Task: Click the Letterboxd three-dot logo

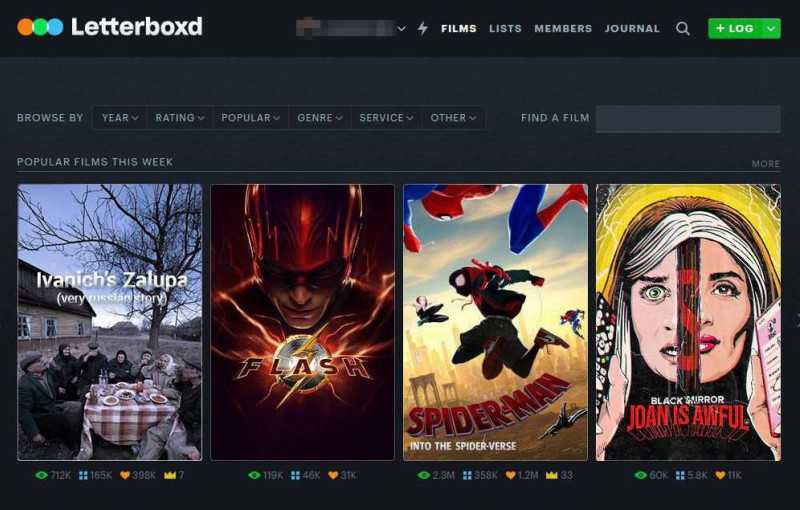Action: 40,27
